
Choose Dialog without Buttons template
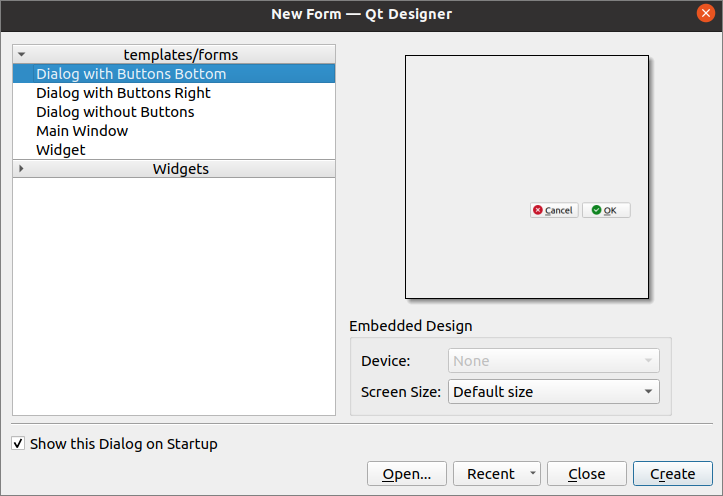pos(115,112)
